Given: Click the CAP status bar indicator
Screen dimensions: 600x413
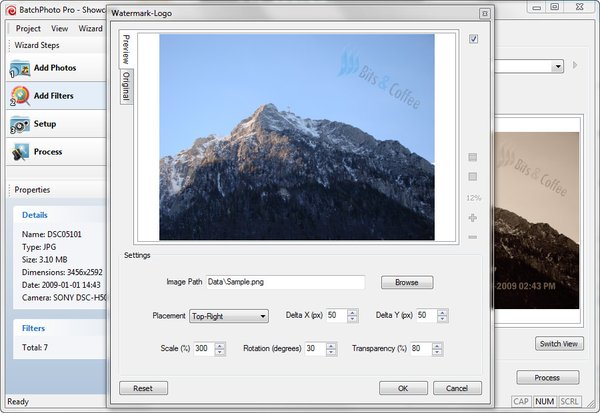Looking at the screenshot, I should [521, 402].
